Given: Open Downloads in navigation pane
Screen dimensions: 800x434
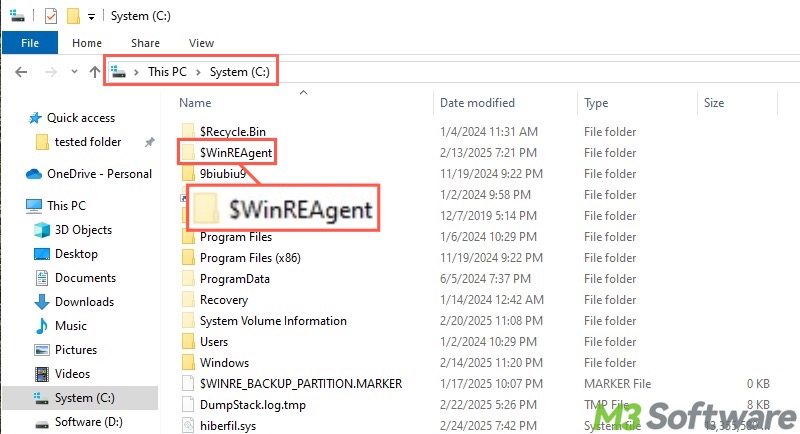Looking at the screenshot, I should pos(84,302).
